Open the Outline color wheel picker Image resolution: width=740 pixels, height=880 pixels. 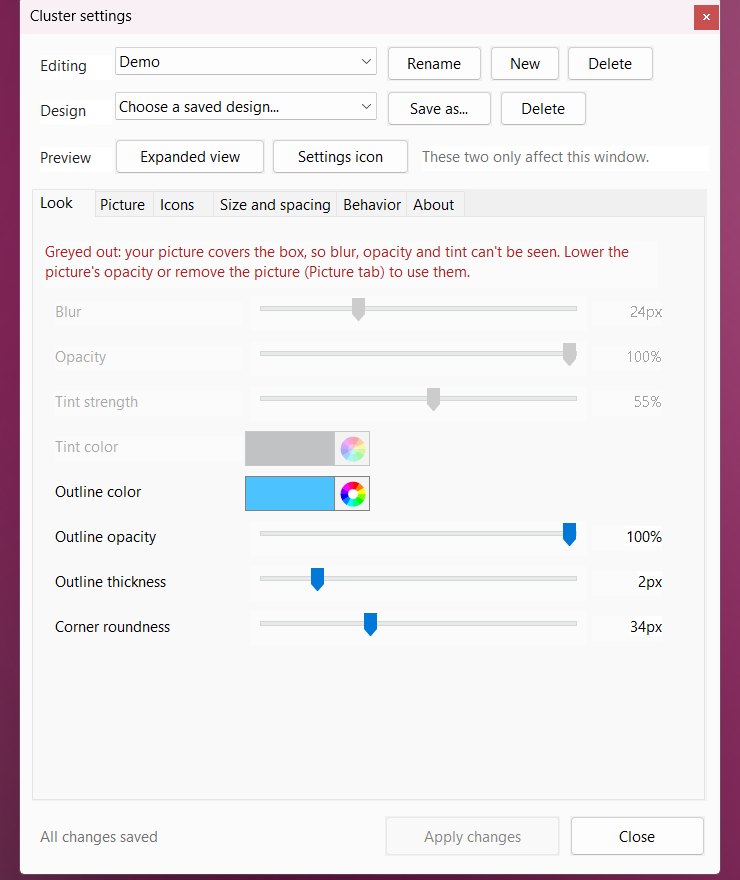[352, 494]
